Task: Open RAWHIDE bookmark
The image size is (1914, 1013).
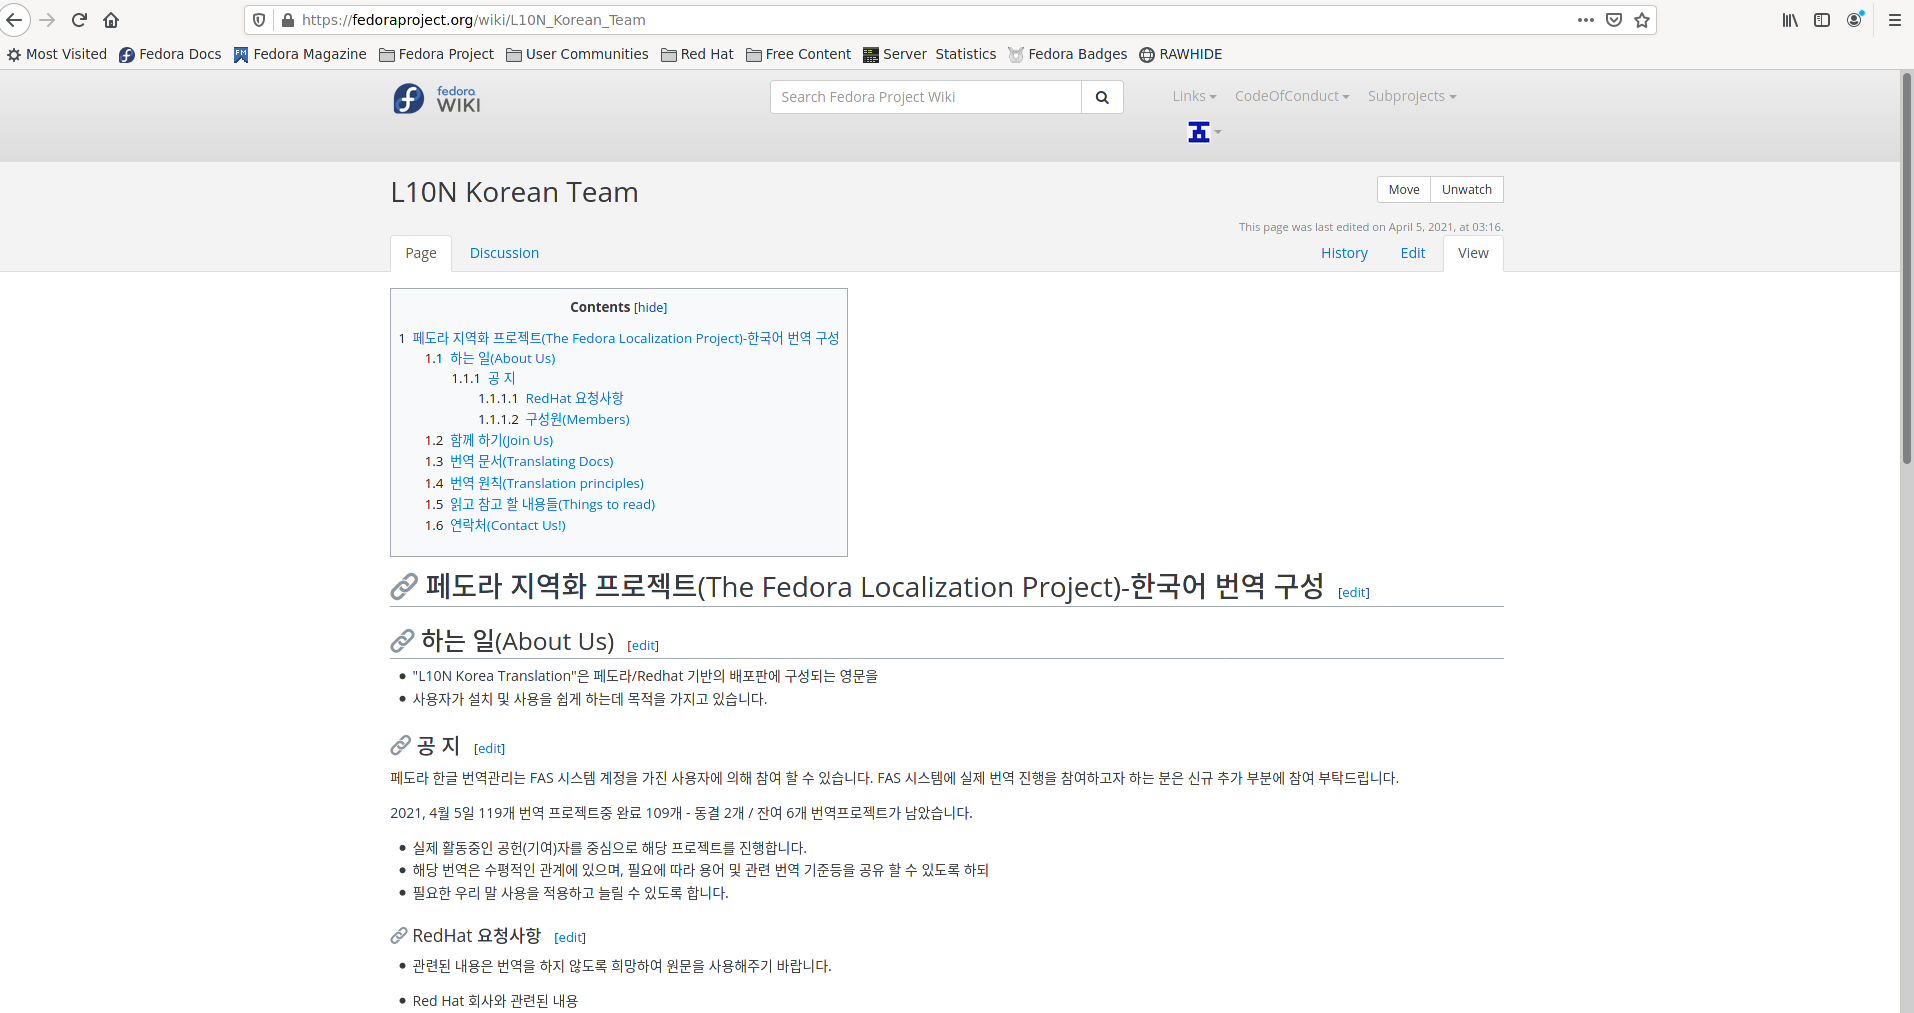Action: [x=1181, y=54]
